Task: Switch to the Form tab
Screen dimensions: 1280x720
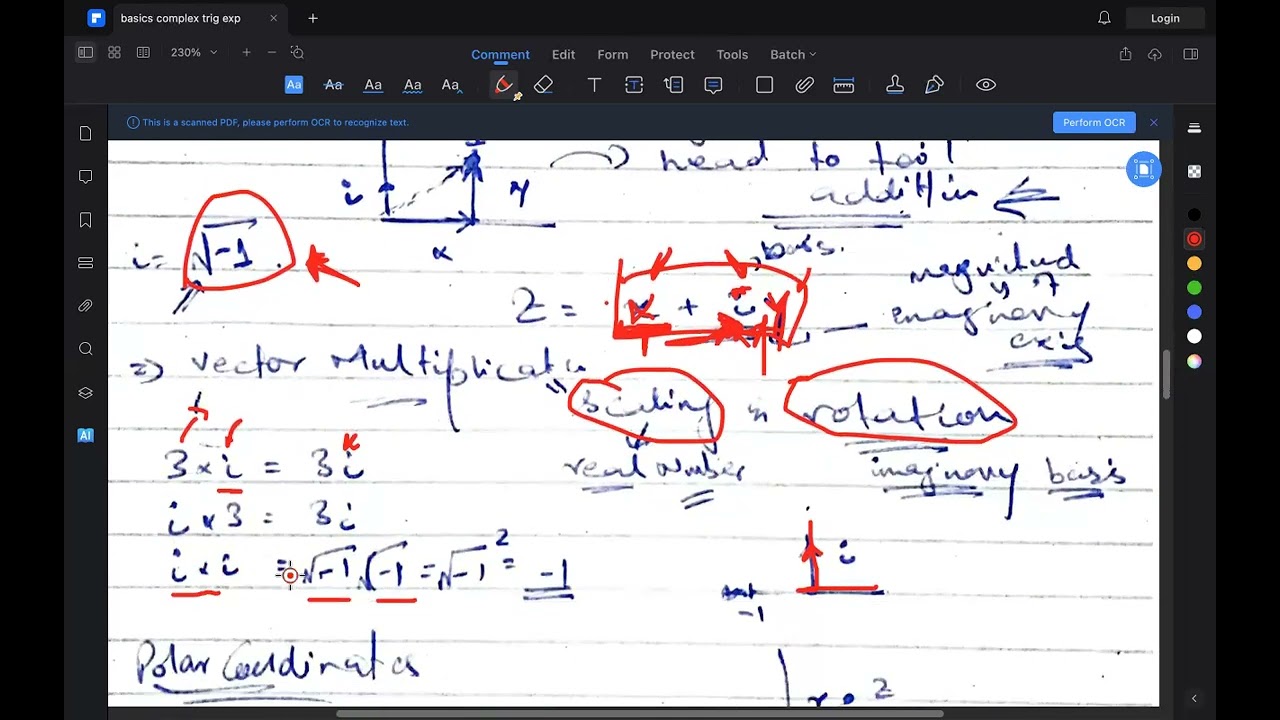Action: (x=613, y=54)
